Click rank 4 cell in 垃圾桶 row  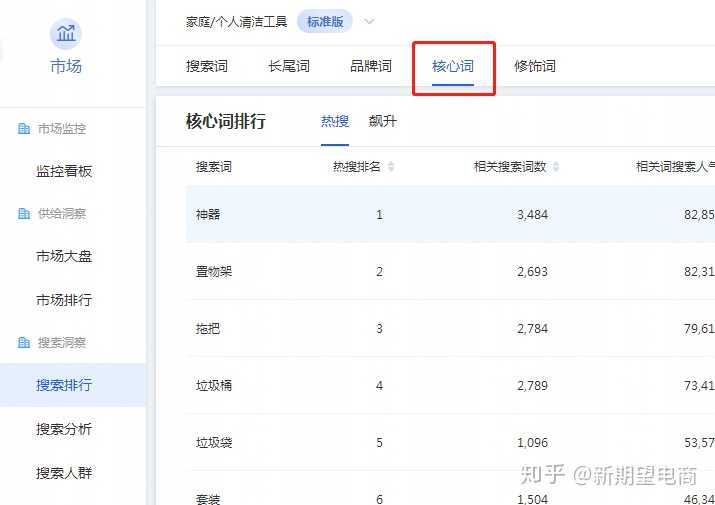pyautogui.click(x=379, y=385)
